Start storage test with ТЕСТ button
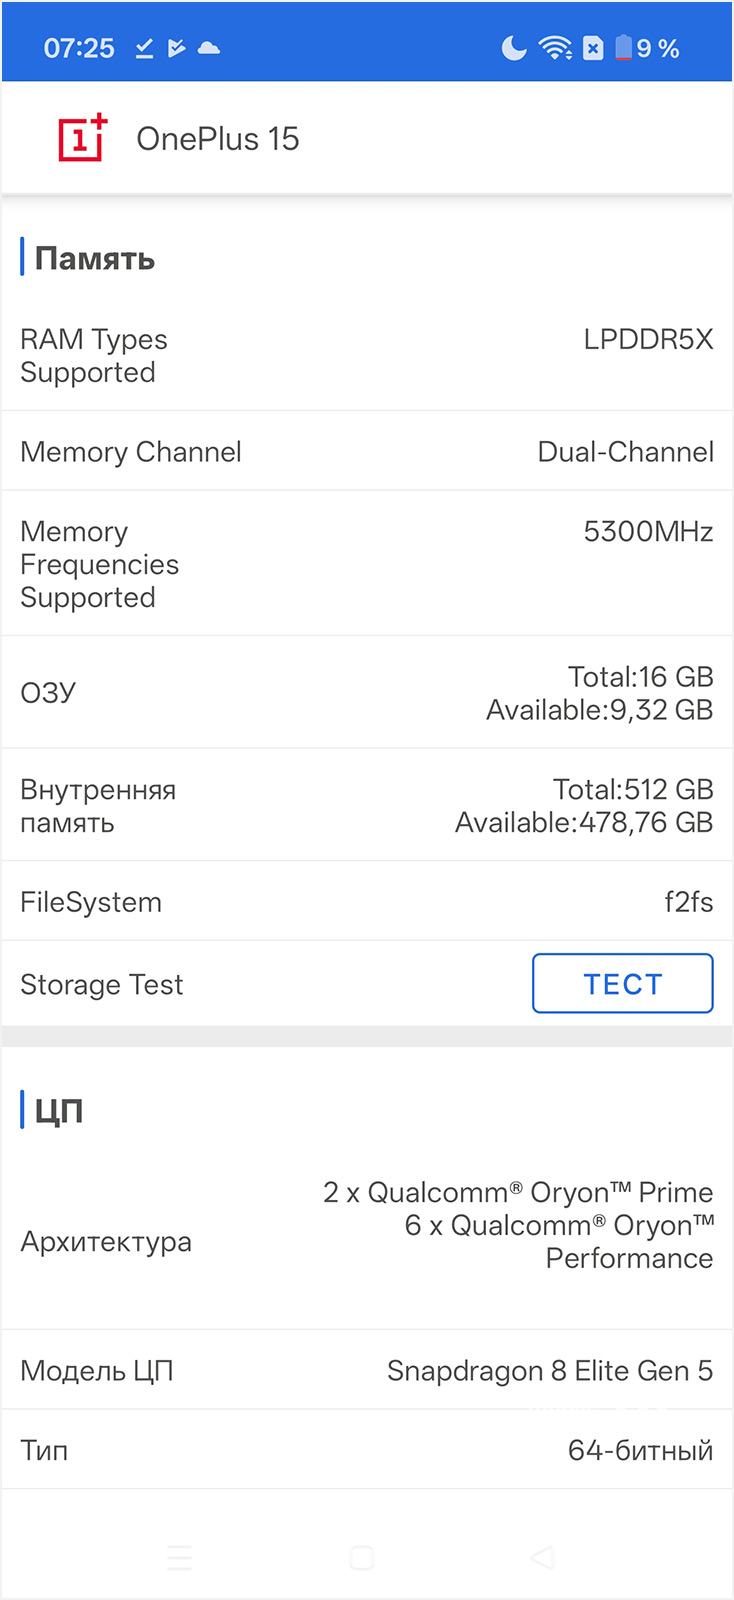The image size is (734, 1600). (x=622, y=984)
